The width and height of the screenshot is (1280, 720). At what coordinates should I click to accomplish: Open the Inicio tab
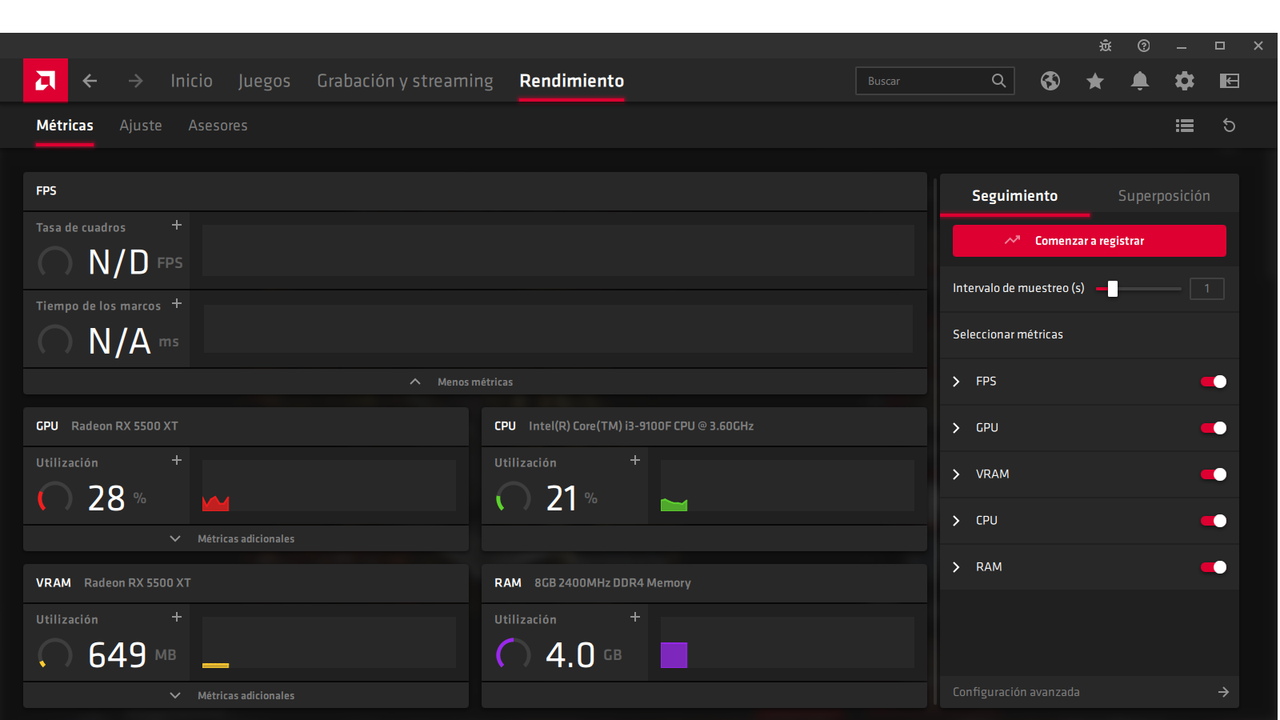coord(191,81)
